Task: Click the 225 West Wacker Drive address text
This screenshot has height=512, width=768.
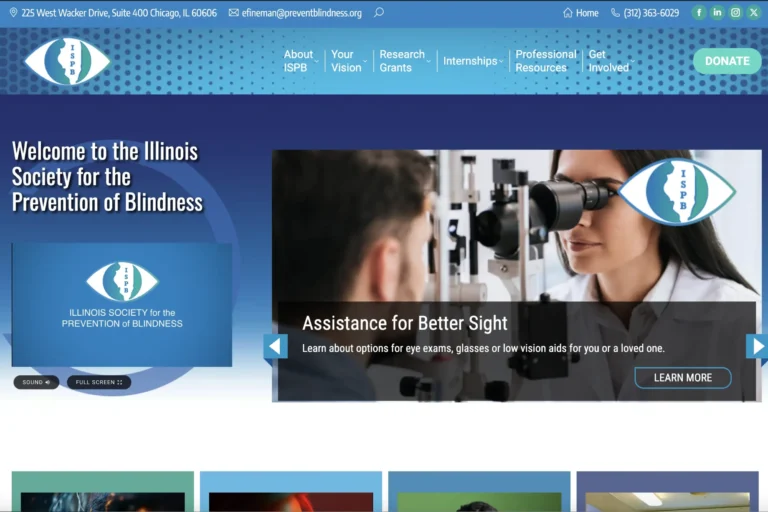Action: (x=119, y=13)
